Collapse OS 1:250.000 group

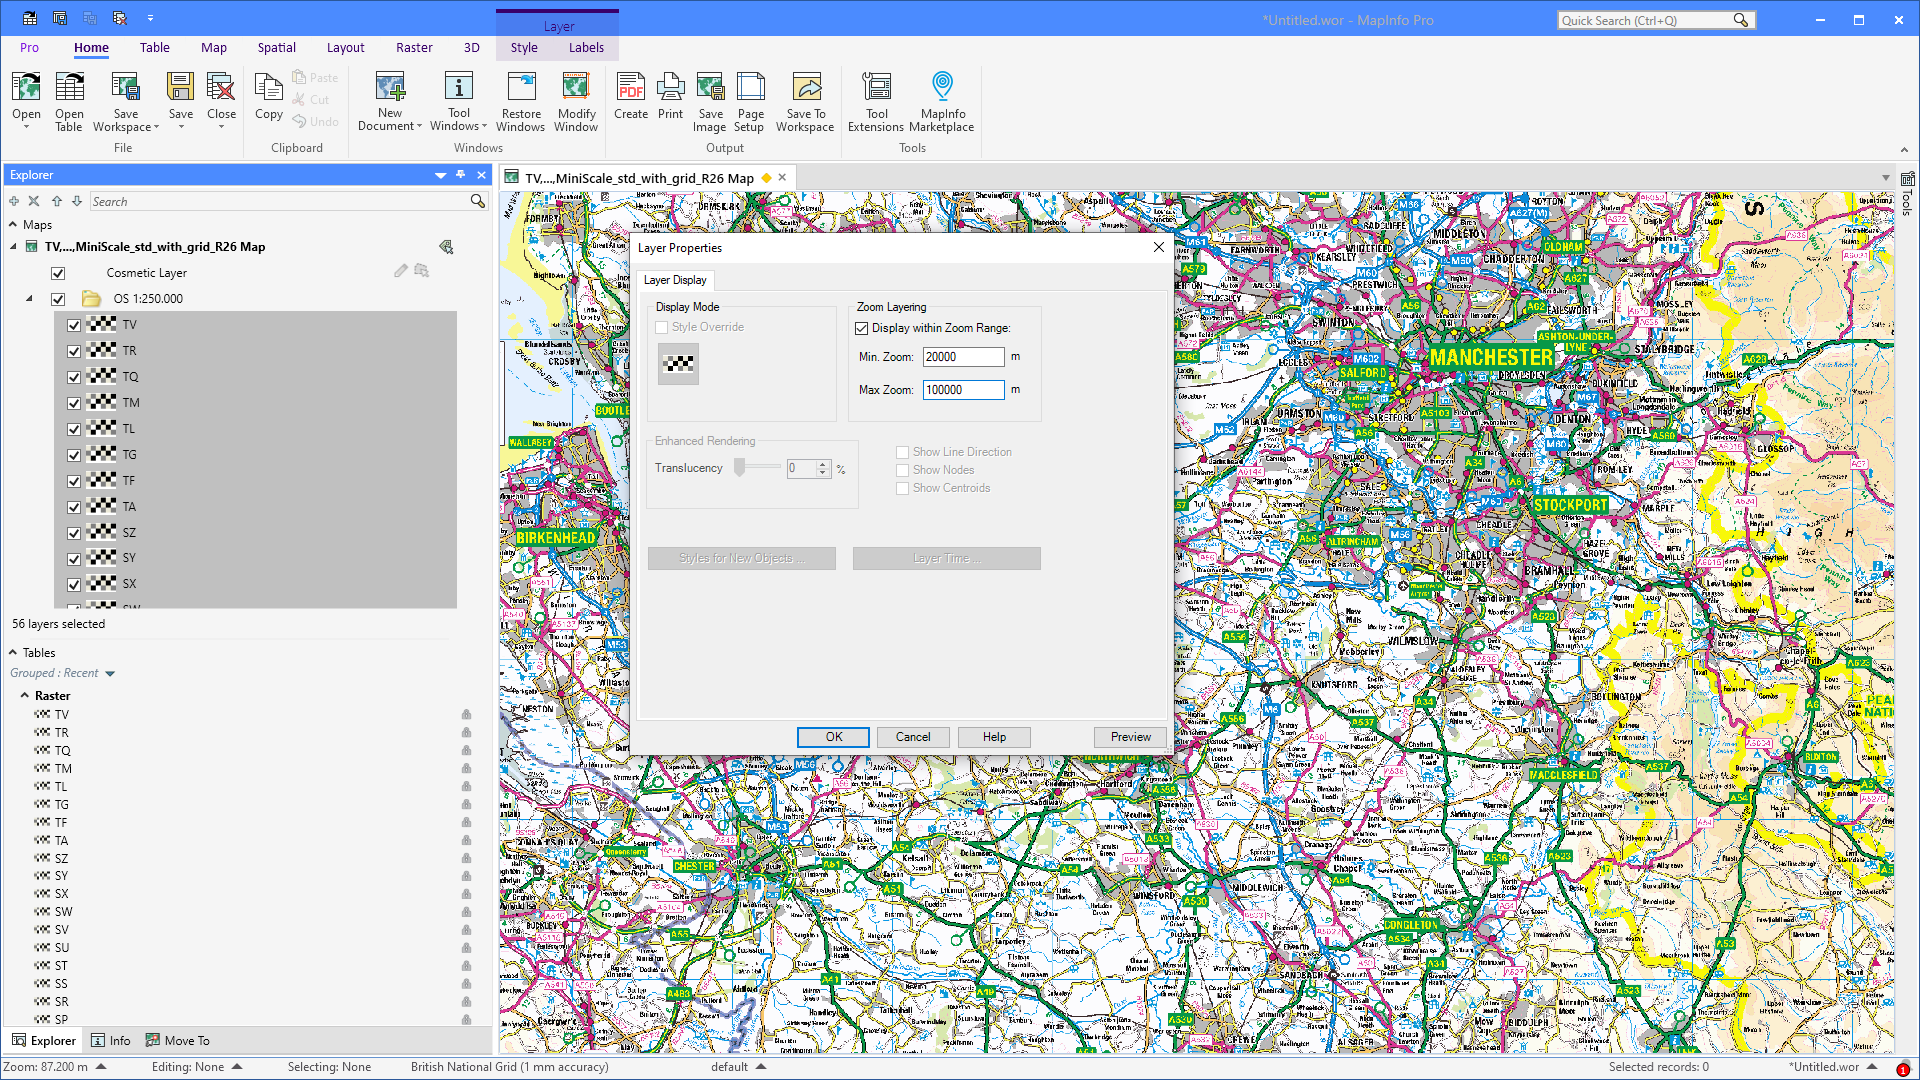click(29, 299)
